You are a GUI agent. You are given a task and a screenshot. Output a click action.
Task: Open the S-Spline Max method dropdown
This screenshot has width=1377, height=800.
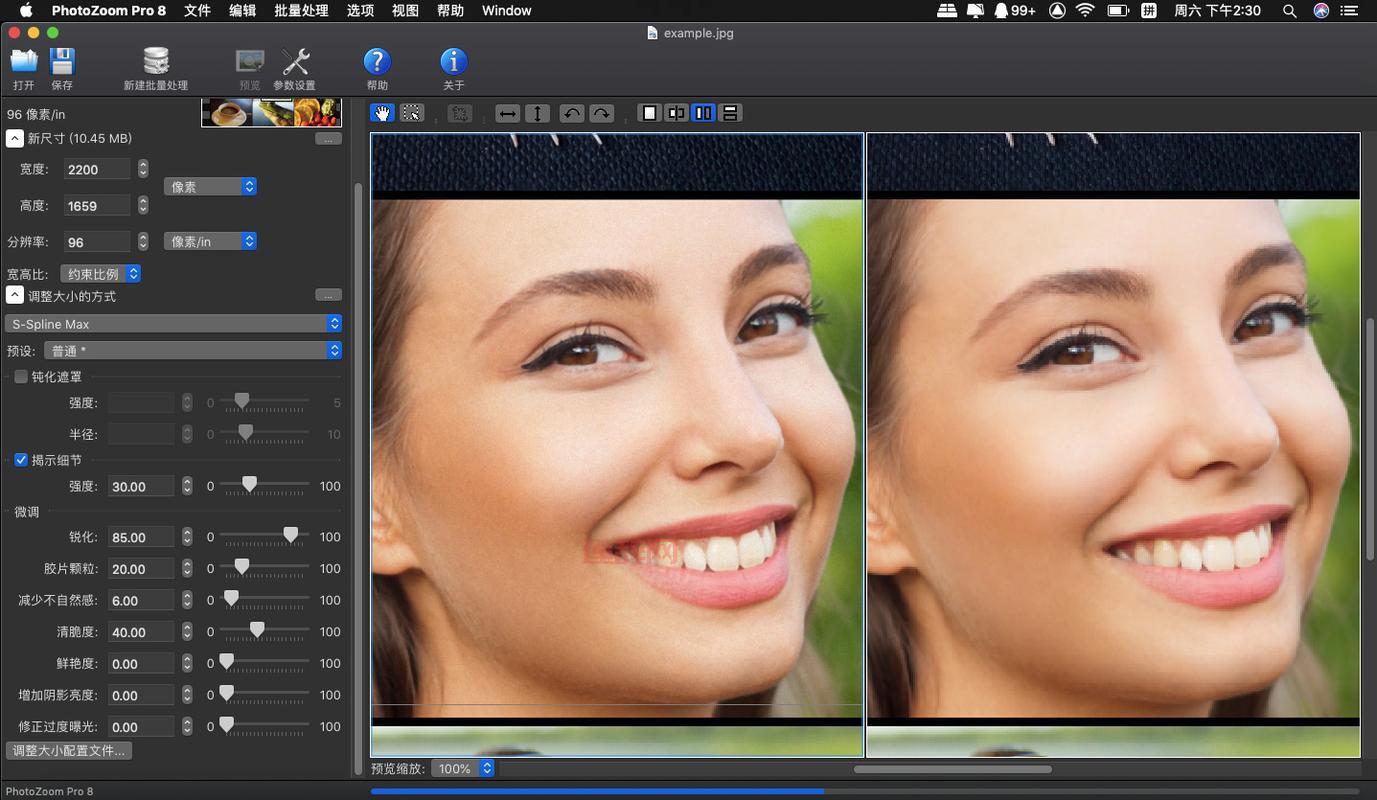click(x=173, y=324)
